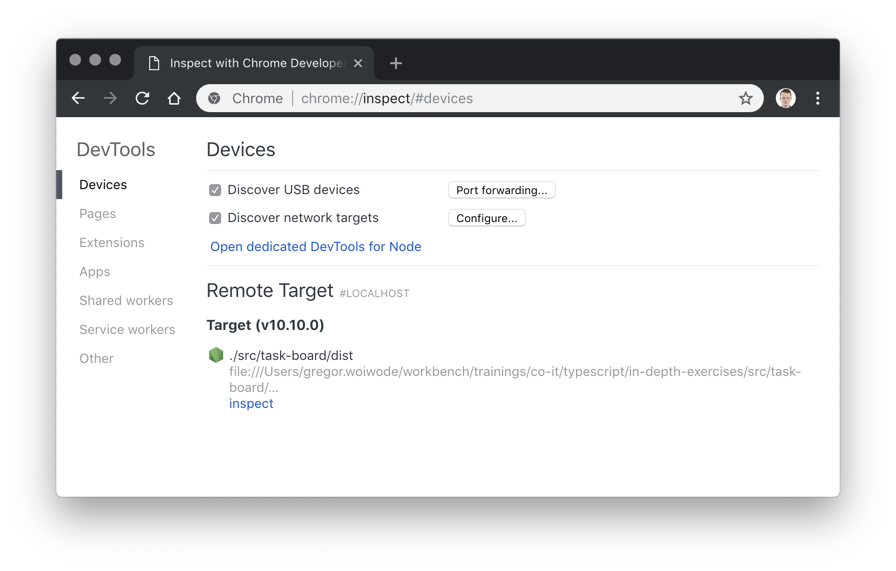The image size is (896, 571).
Task: Click the Remote Target heading
Action: click(x=270, y=290)
